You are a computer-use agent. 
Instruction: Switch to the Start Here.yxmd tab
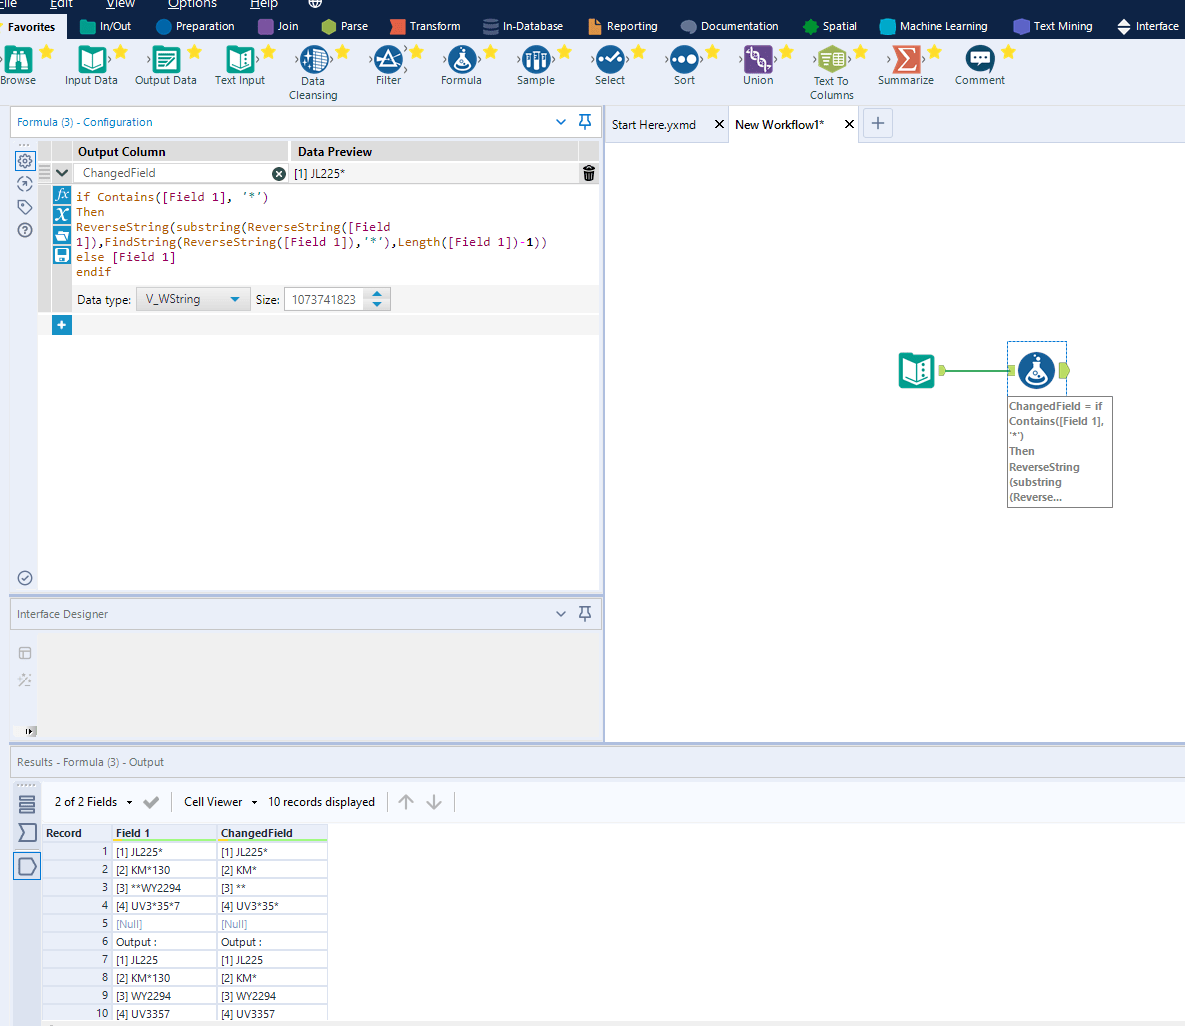click(x=655, y=124)
